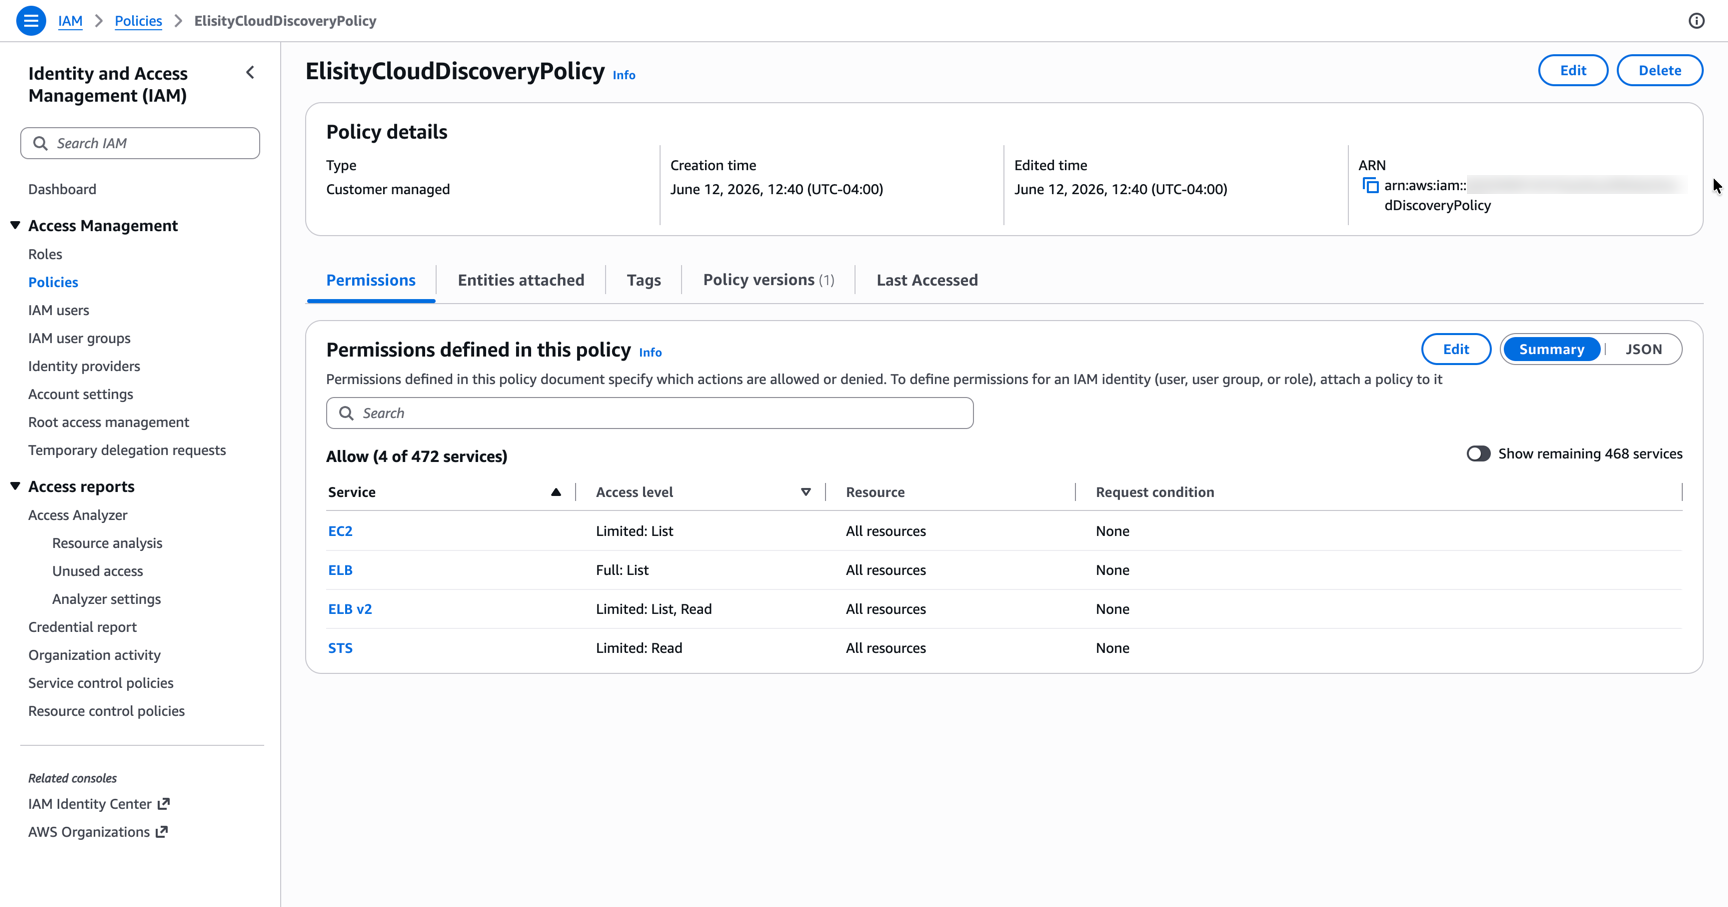
Task: Open AWS Organizations external link icon
Action: point(162,831)
